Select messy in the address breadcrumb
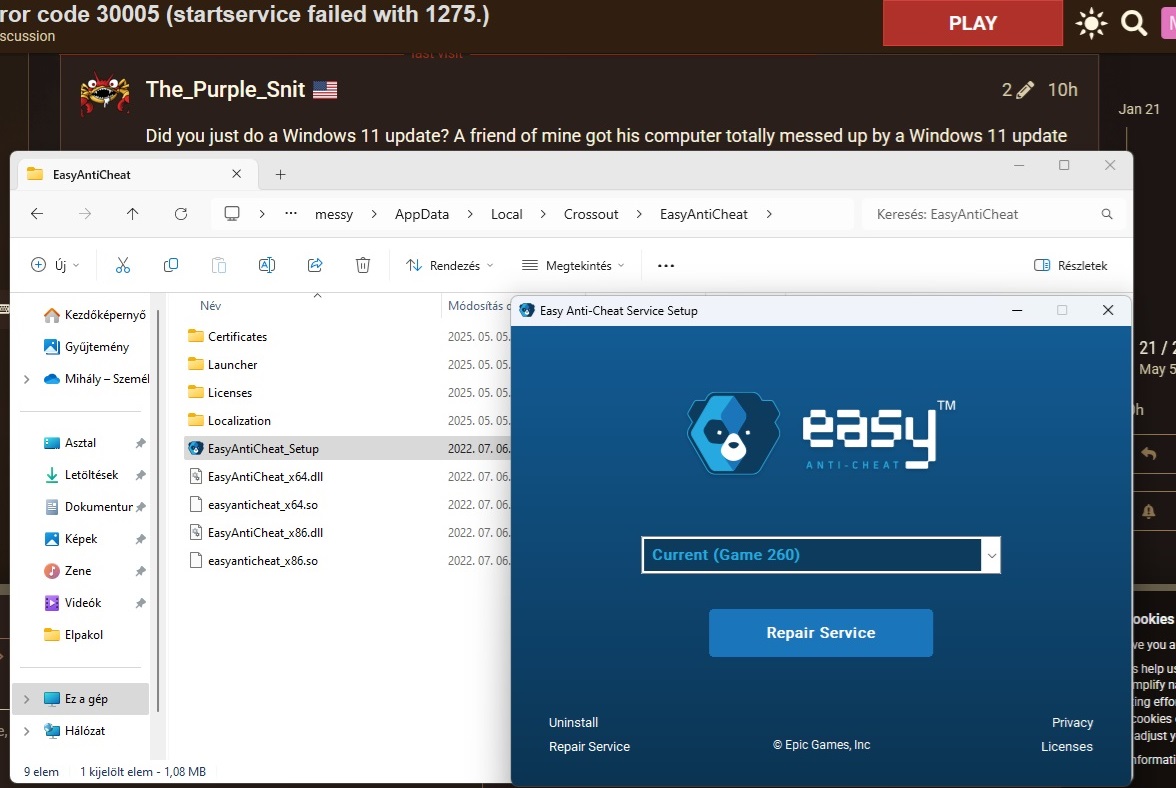The height and width of the screenshot is (788, 1176). [334, 214]
